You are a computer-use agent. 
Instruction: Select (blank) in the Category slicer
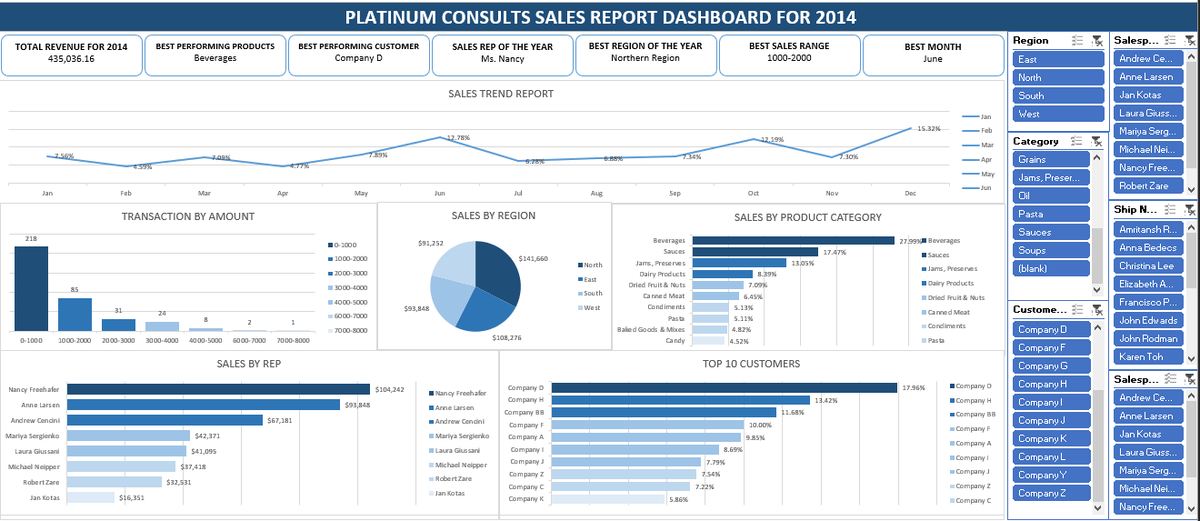1051,269
